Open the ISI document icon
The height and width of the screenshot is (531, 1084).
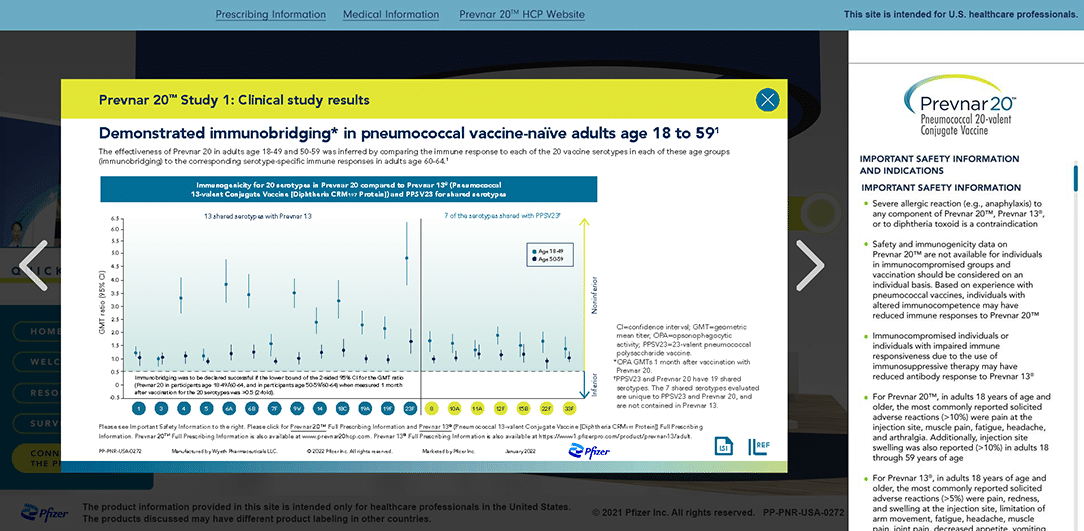click(x=723, y=446)
